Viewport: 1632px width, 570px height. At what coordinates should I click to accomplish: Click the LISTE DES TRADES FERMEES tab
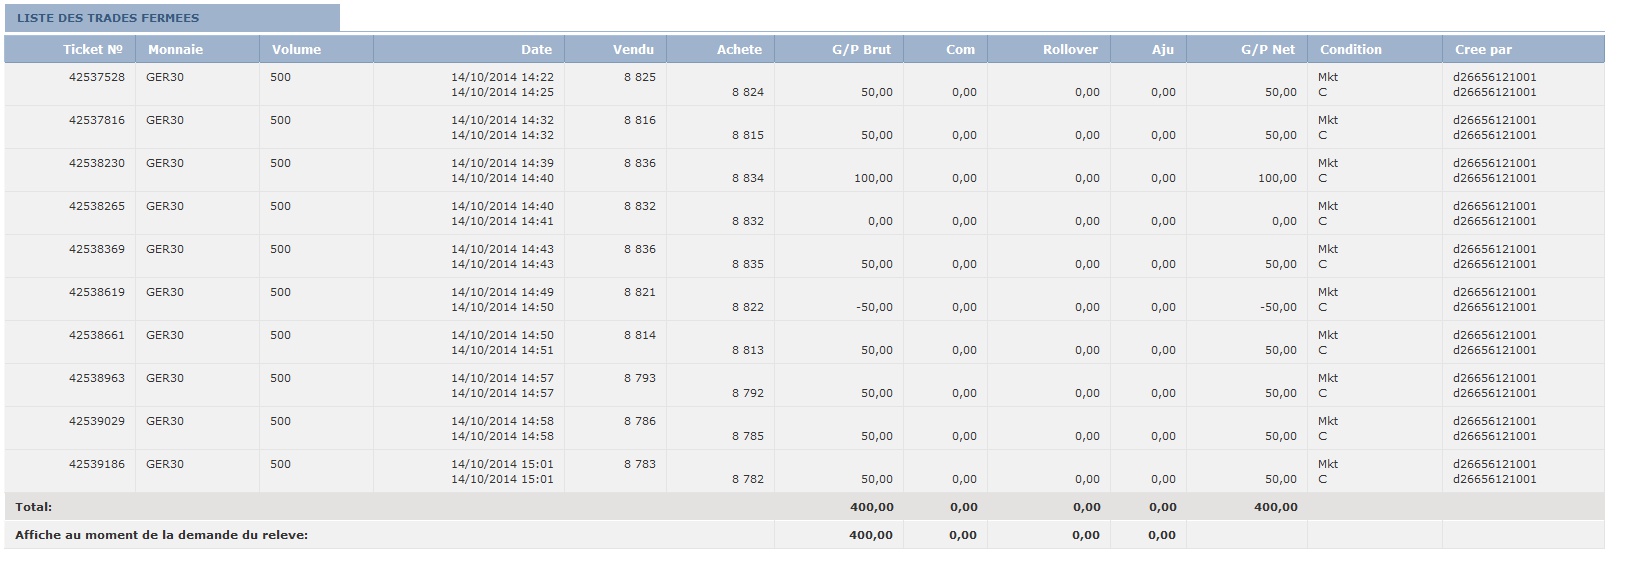(x=108, y=18)
